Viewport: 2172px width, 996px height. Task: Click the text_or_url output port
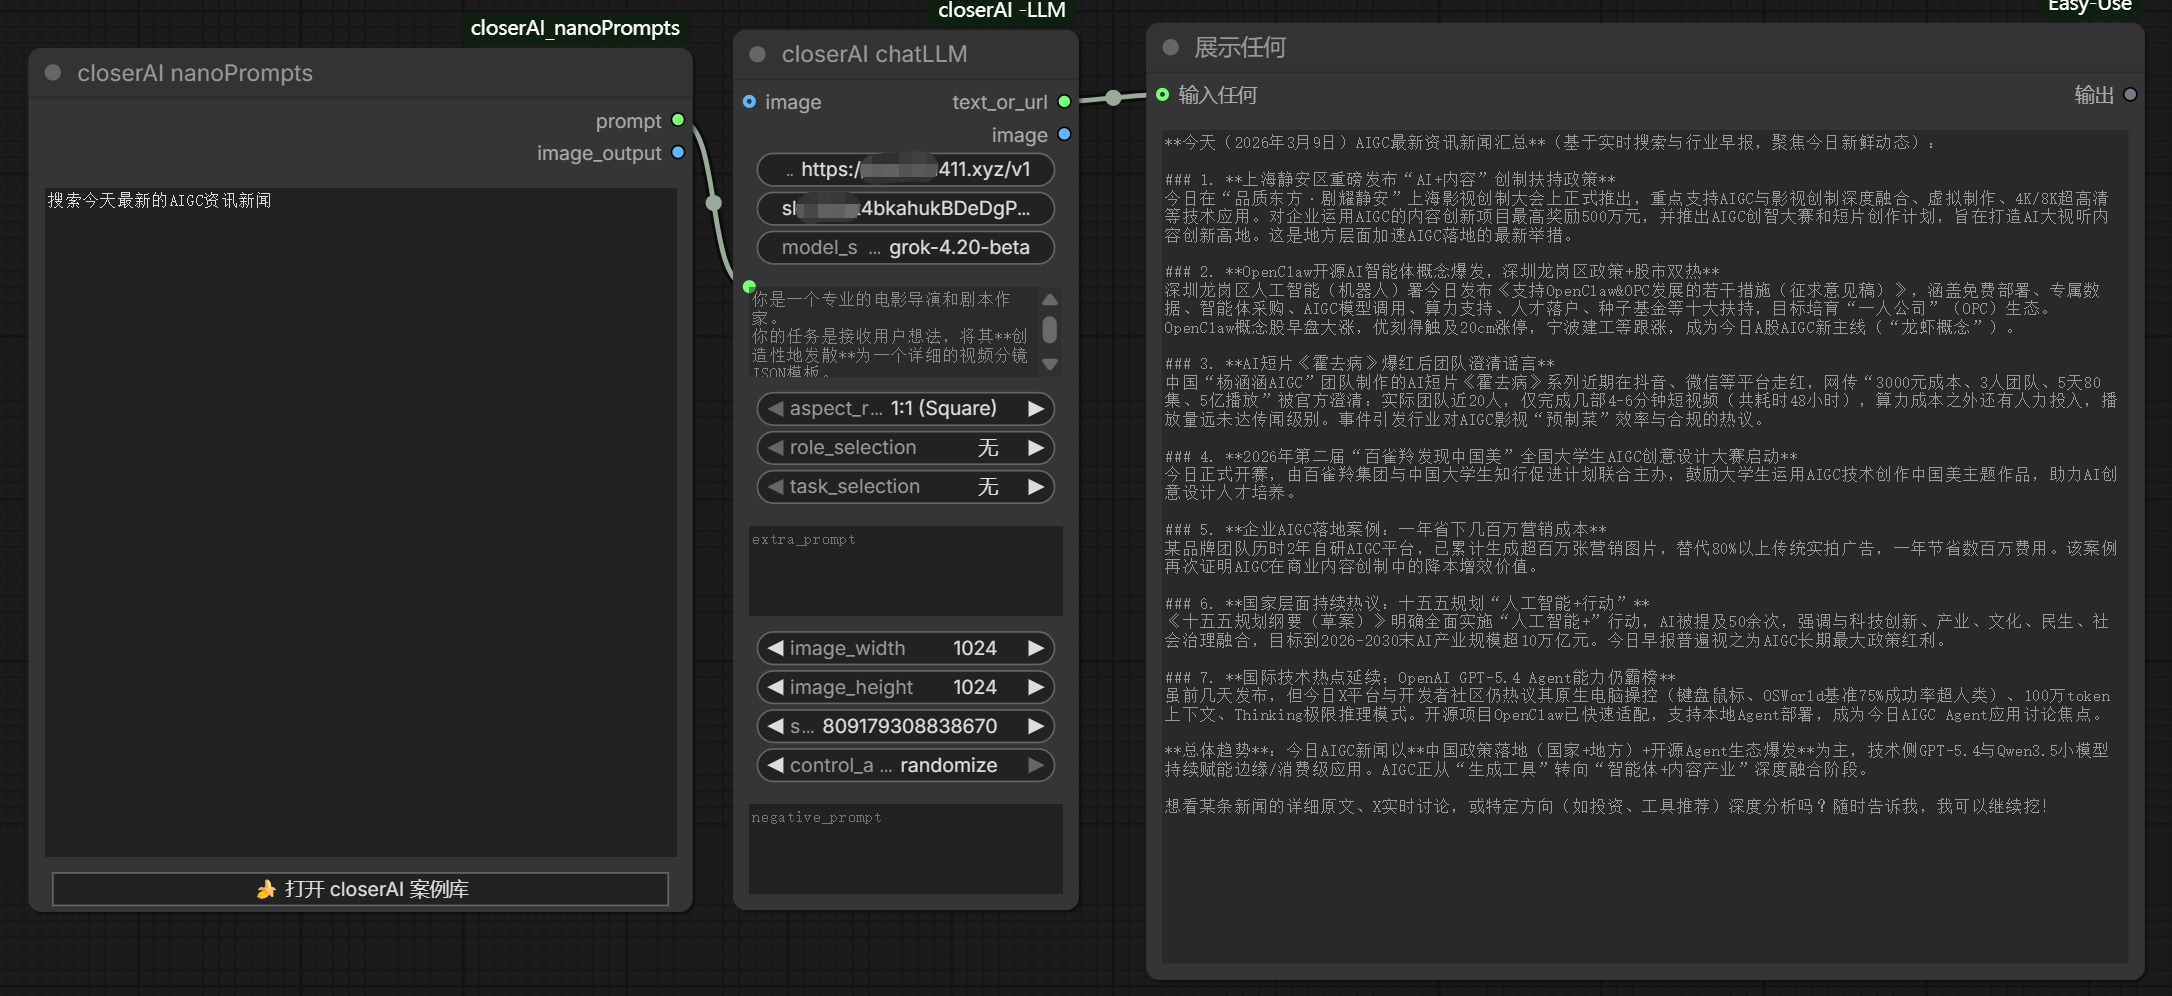(1064, 101)
